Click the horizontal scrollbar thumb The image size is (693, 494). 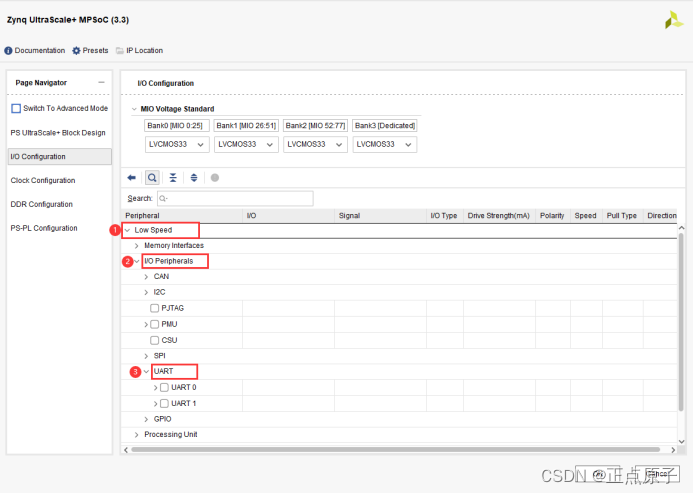pos(396,450)
